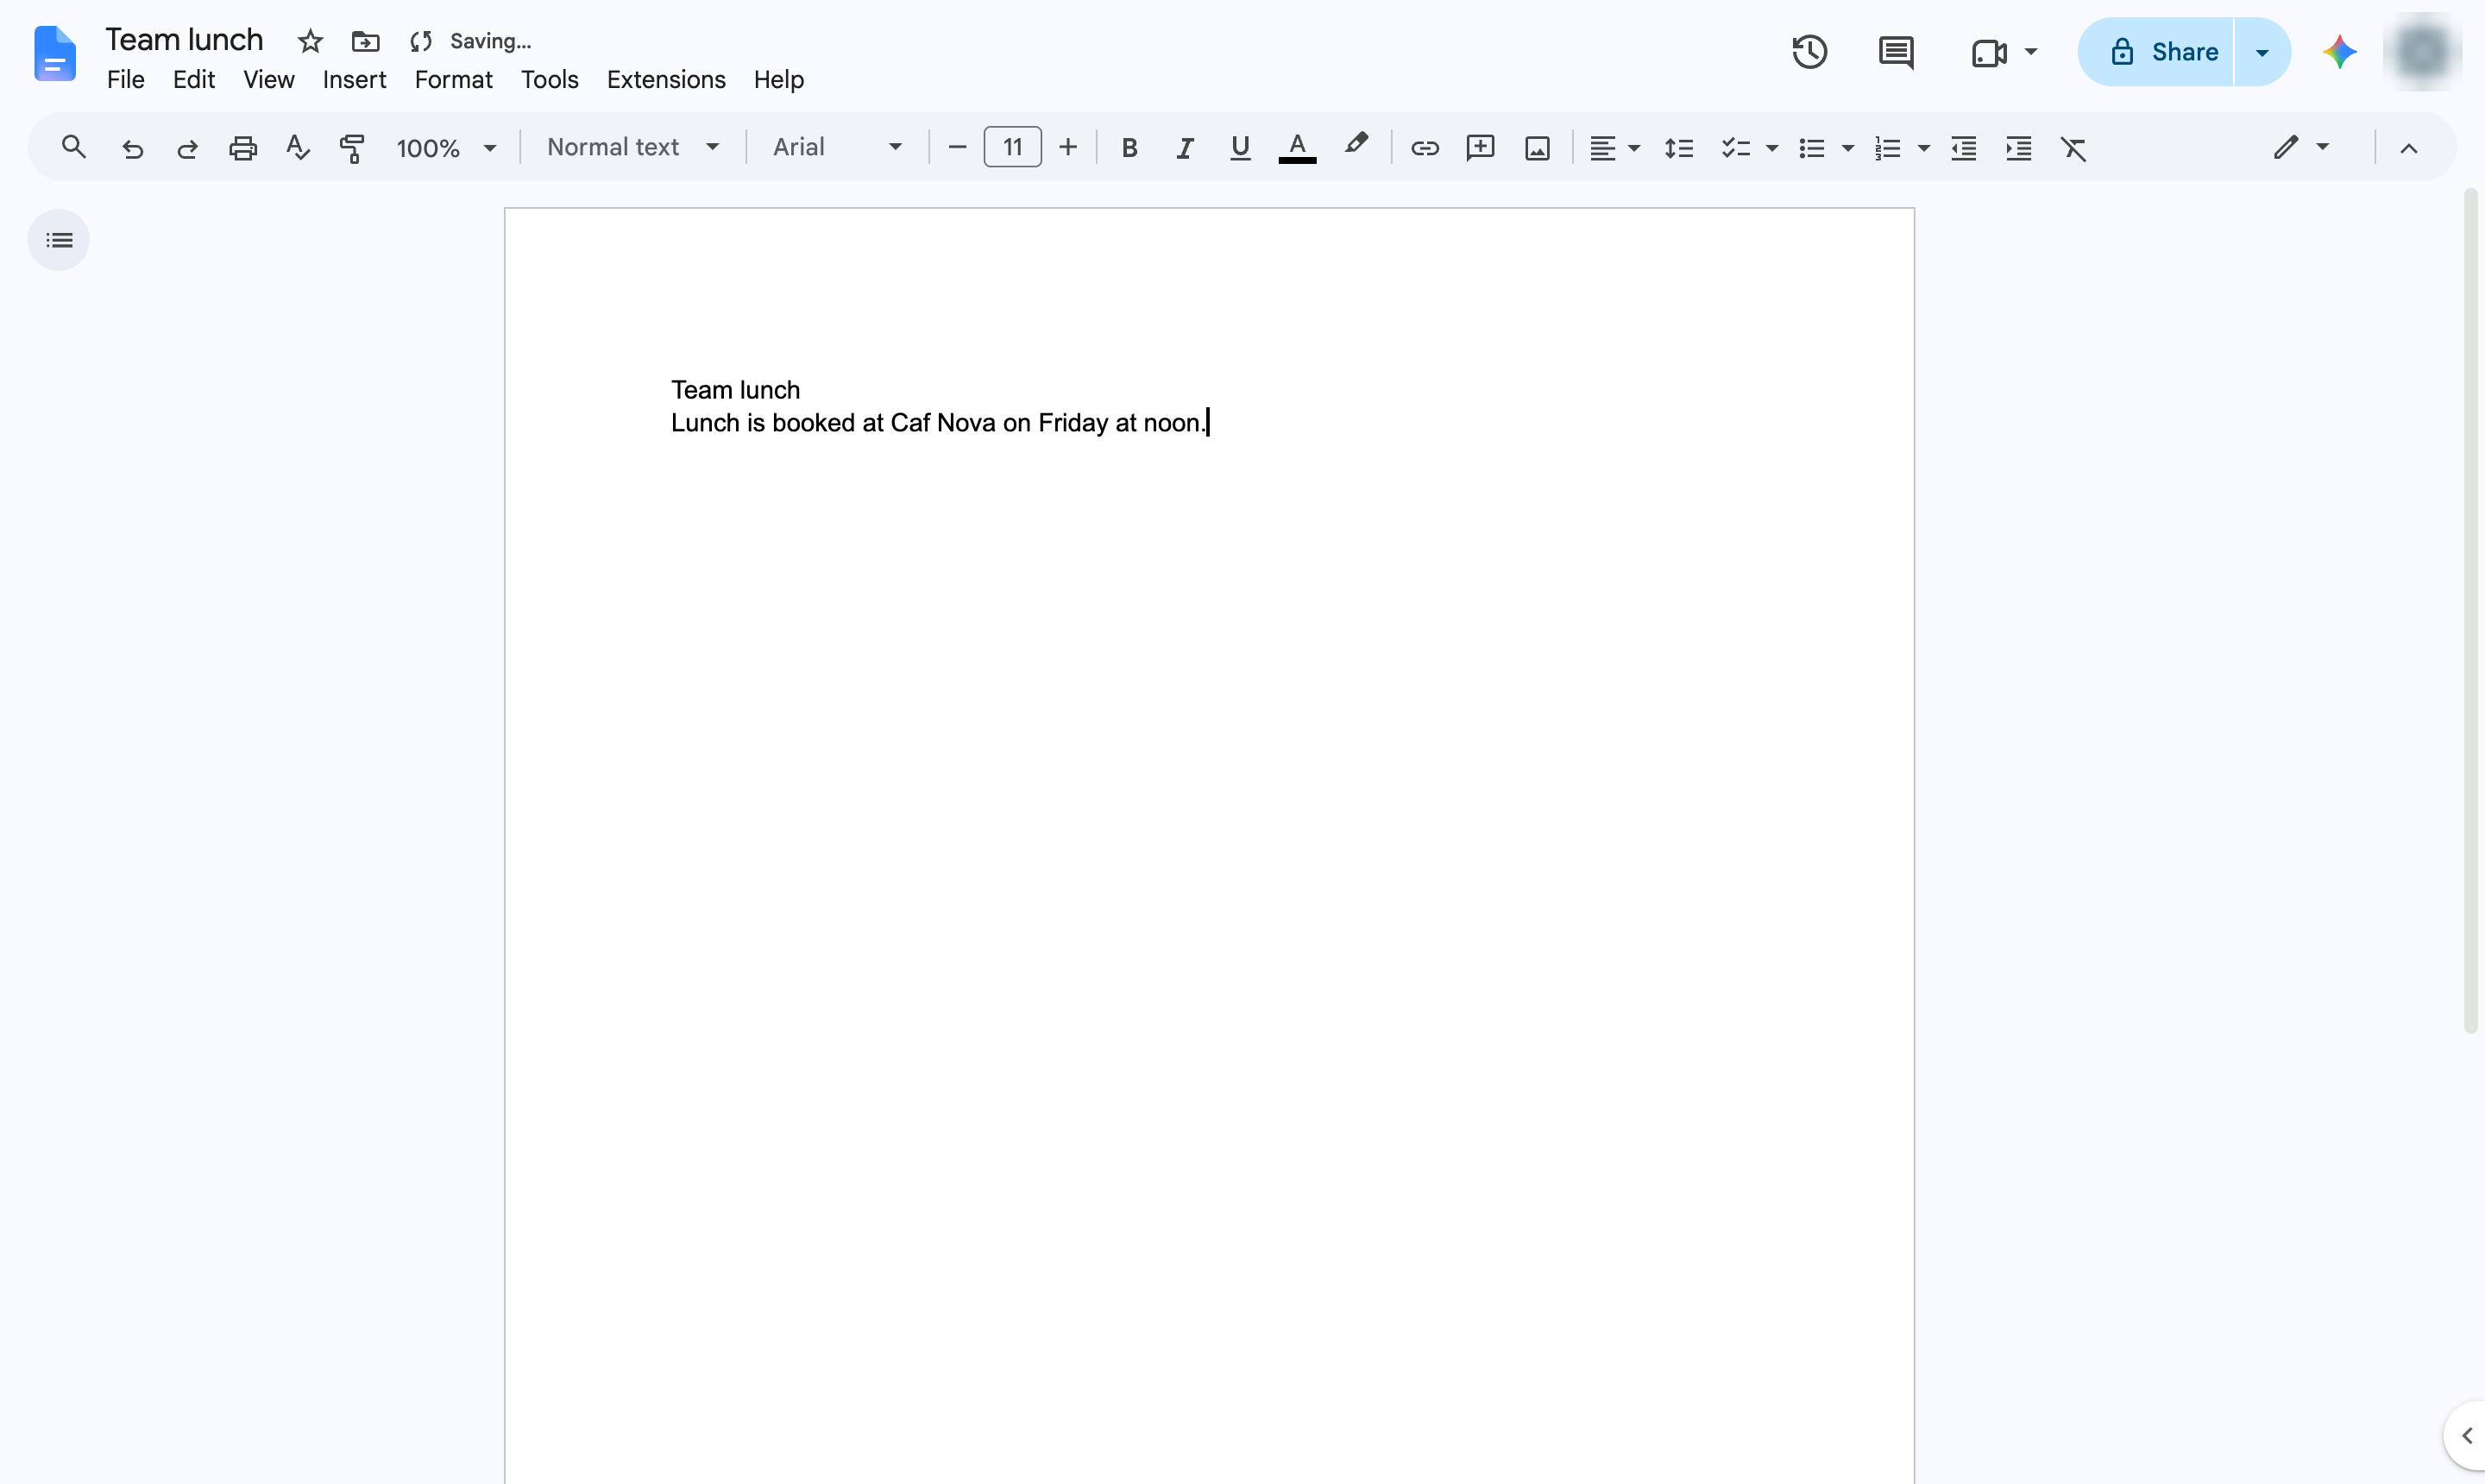The width and height of the screenshot is (2485, 1484).
Task: Open the Docs home icon
Action: tap(54, 53)
